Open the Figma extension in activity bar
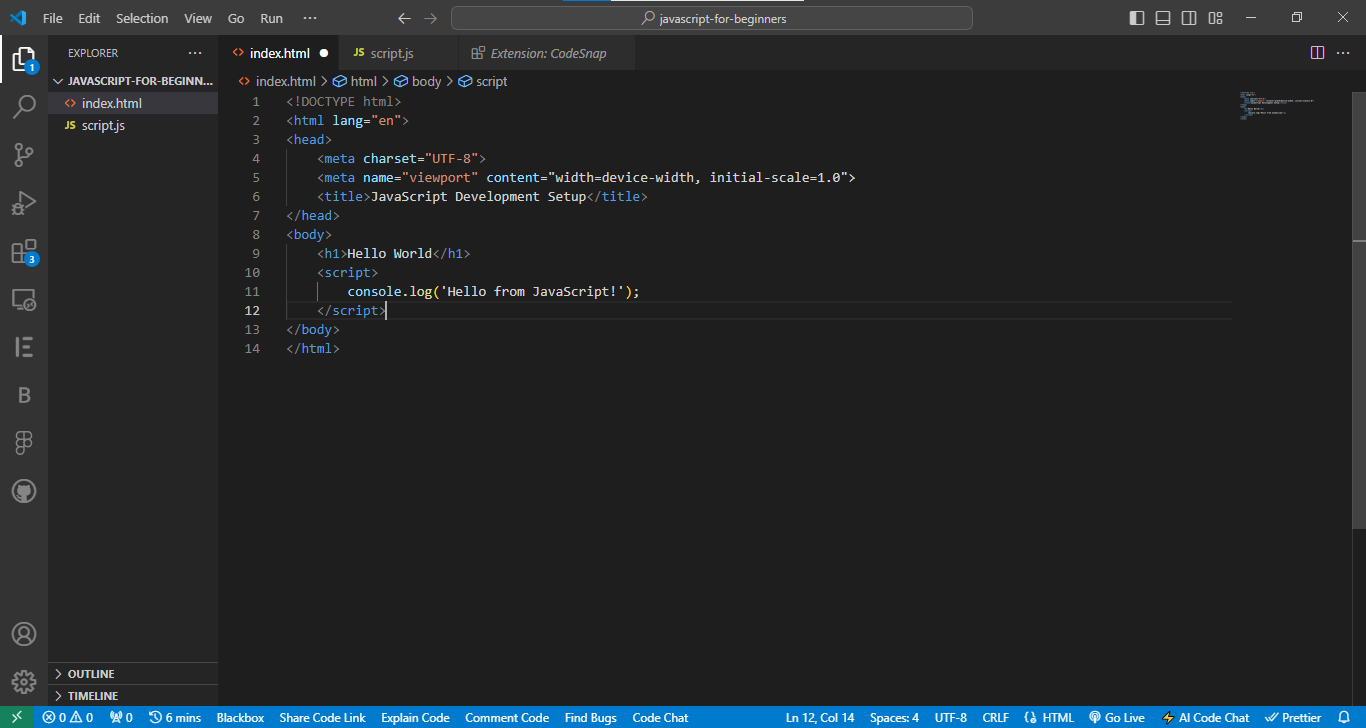This screenshot has height=728, width=1366. (x=24, y=443)
